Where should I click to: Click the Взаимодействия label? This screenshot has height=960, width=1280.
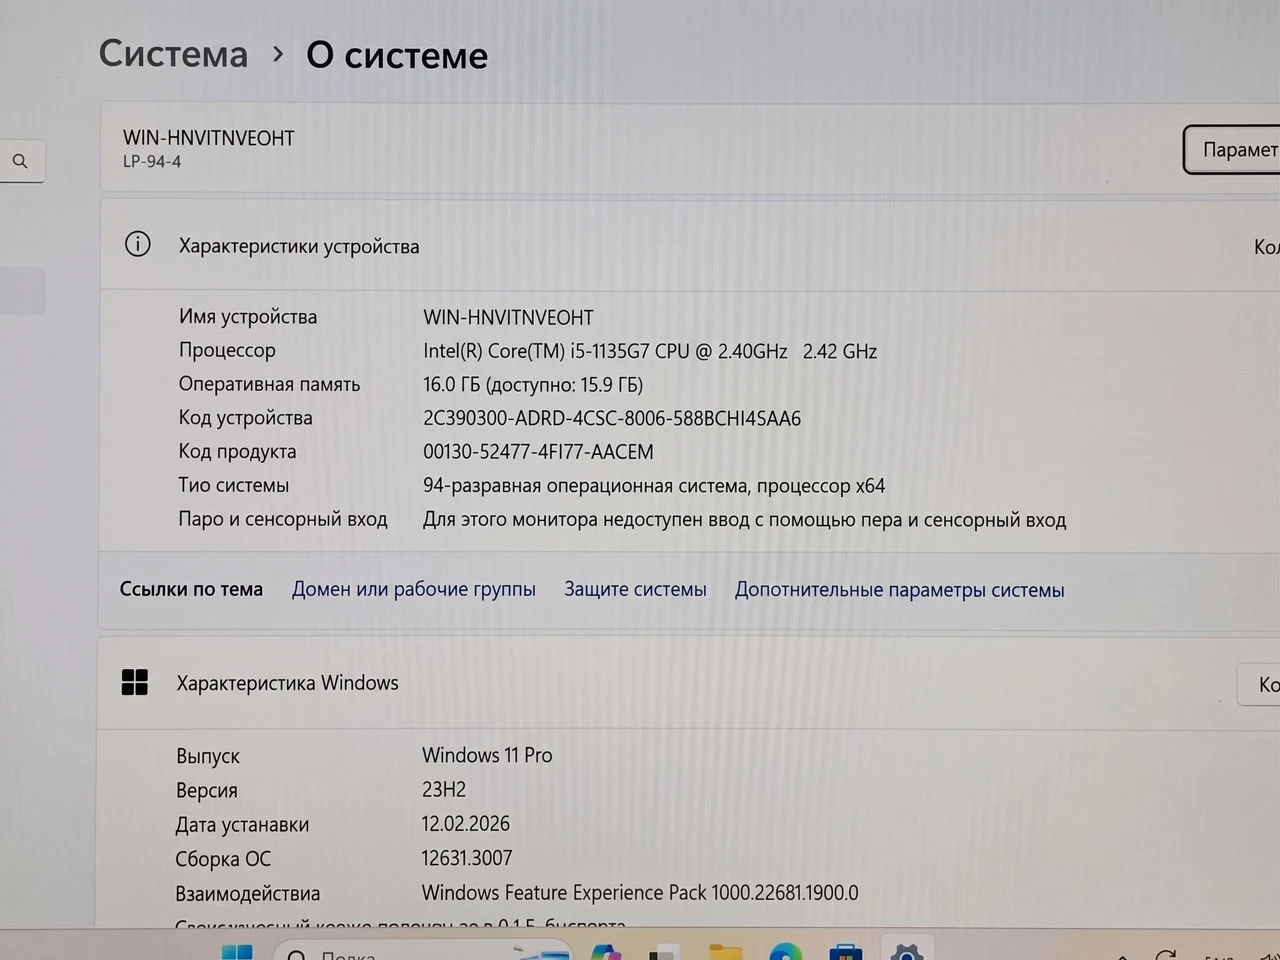(248, 893)
